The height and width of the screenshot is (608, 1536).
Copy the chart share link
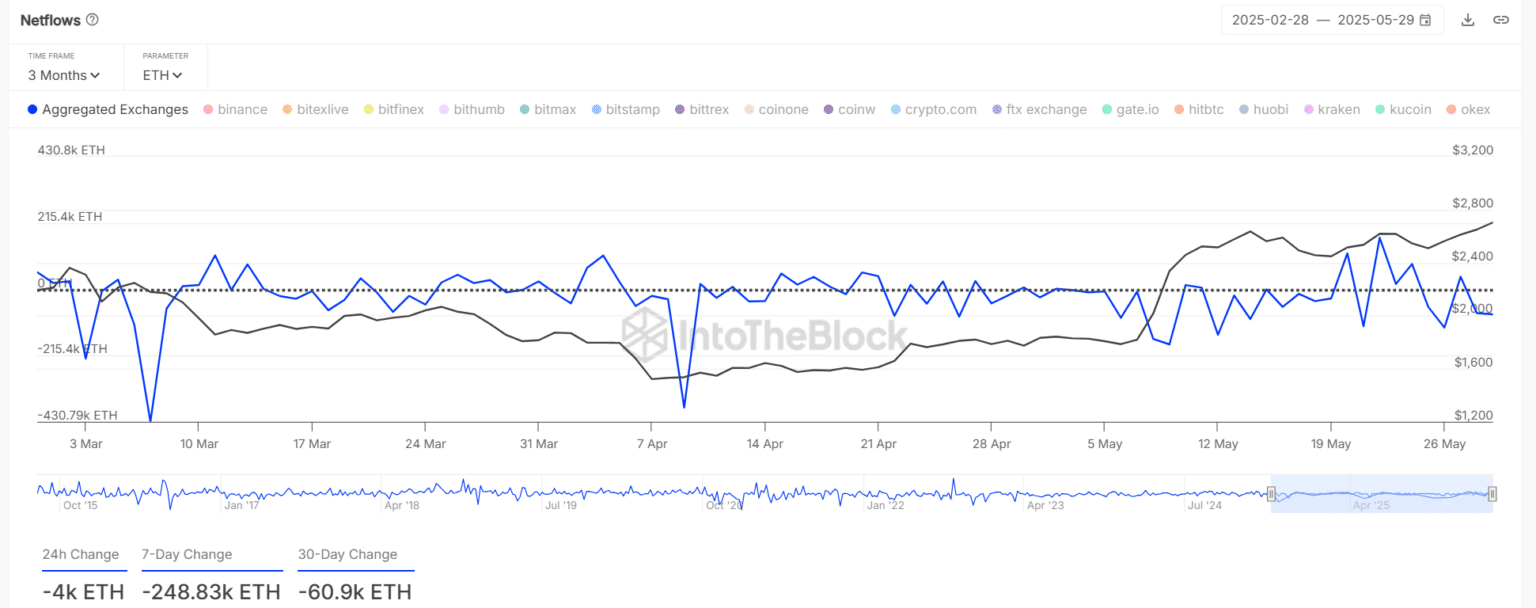point(1501,20)
